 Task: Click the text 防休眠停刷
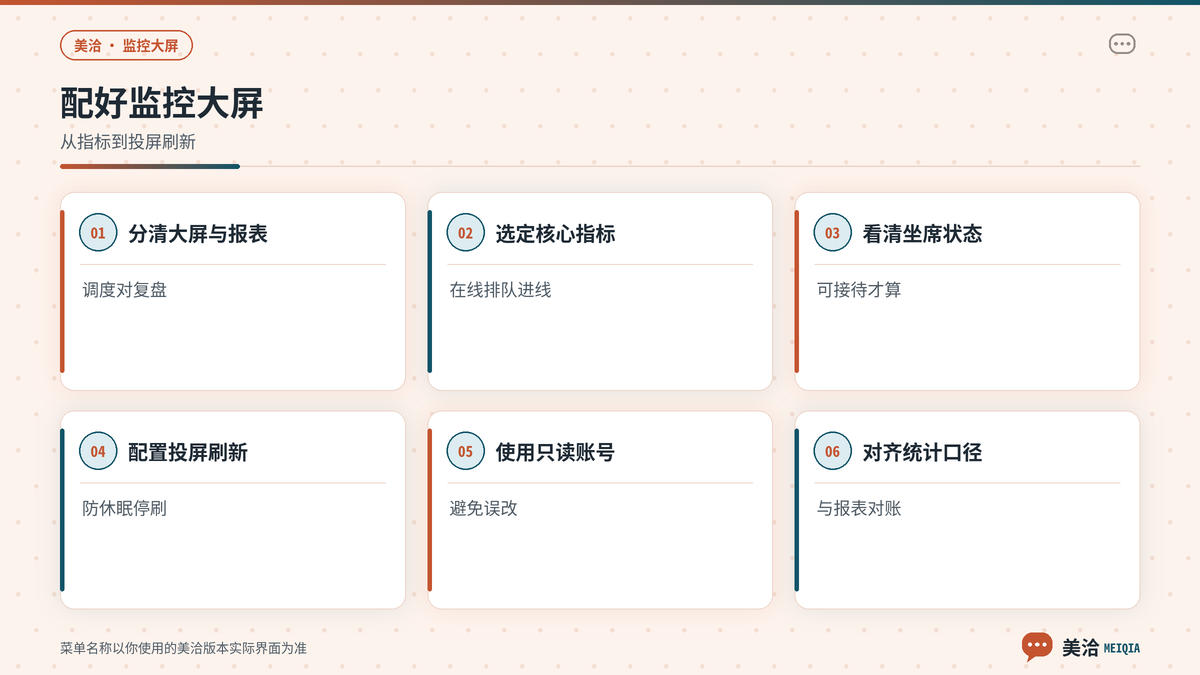pyautogui.click(x=125, y=509)
